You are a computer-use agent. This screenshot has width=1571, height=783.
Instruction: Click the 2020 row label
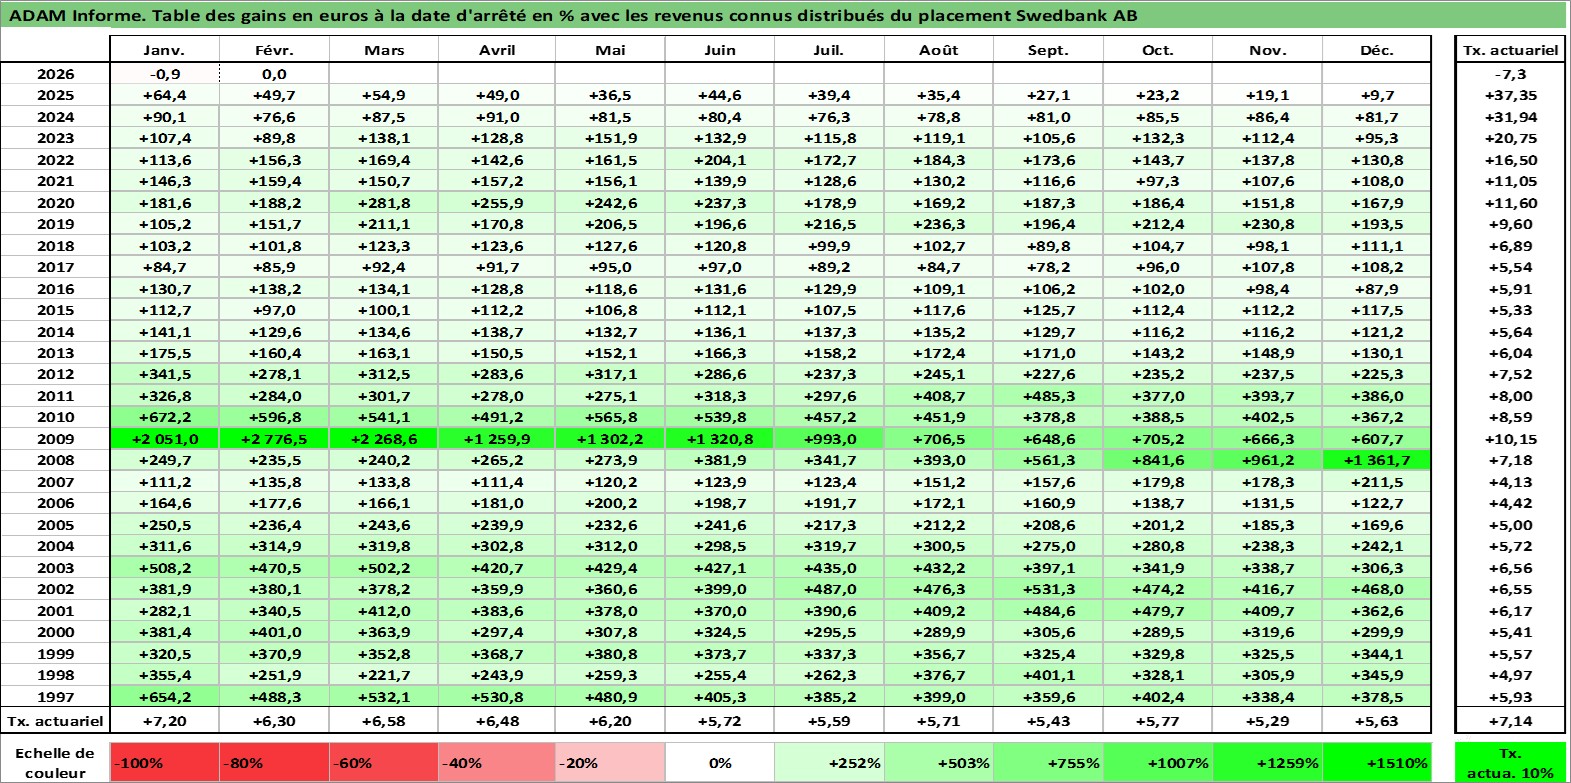(55, 203)
